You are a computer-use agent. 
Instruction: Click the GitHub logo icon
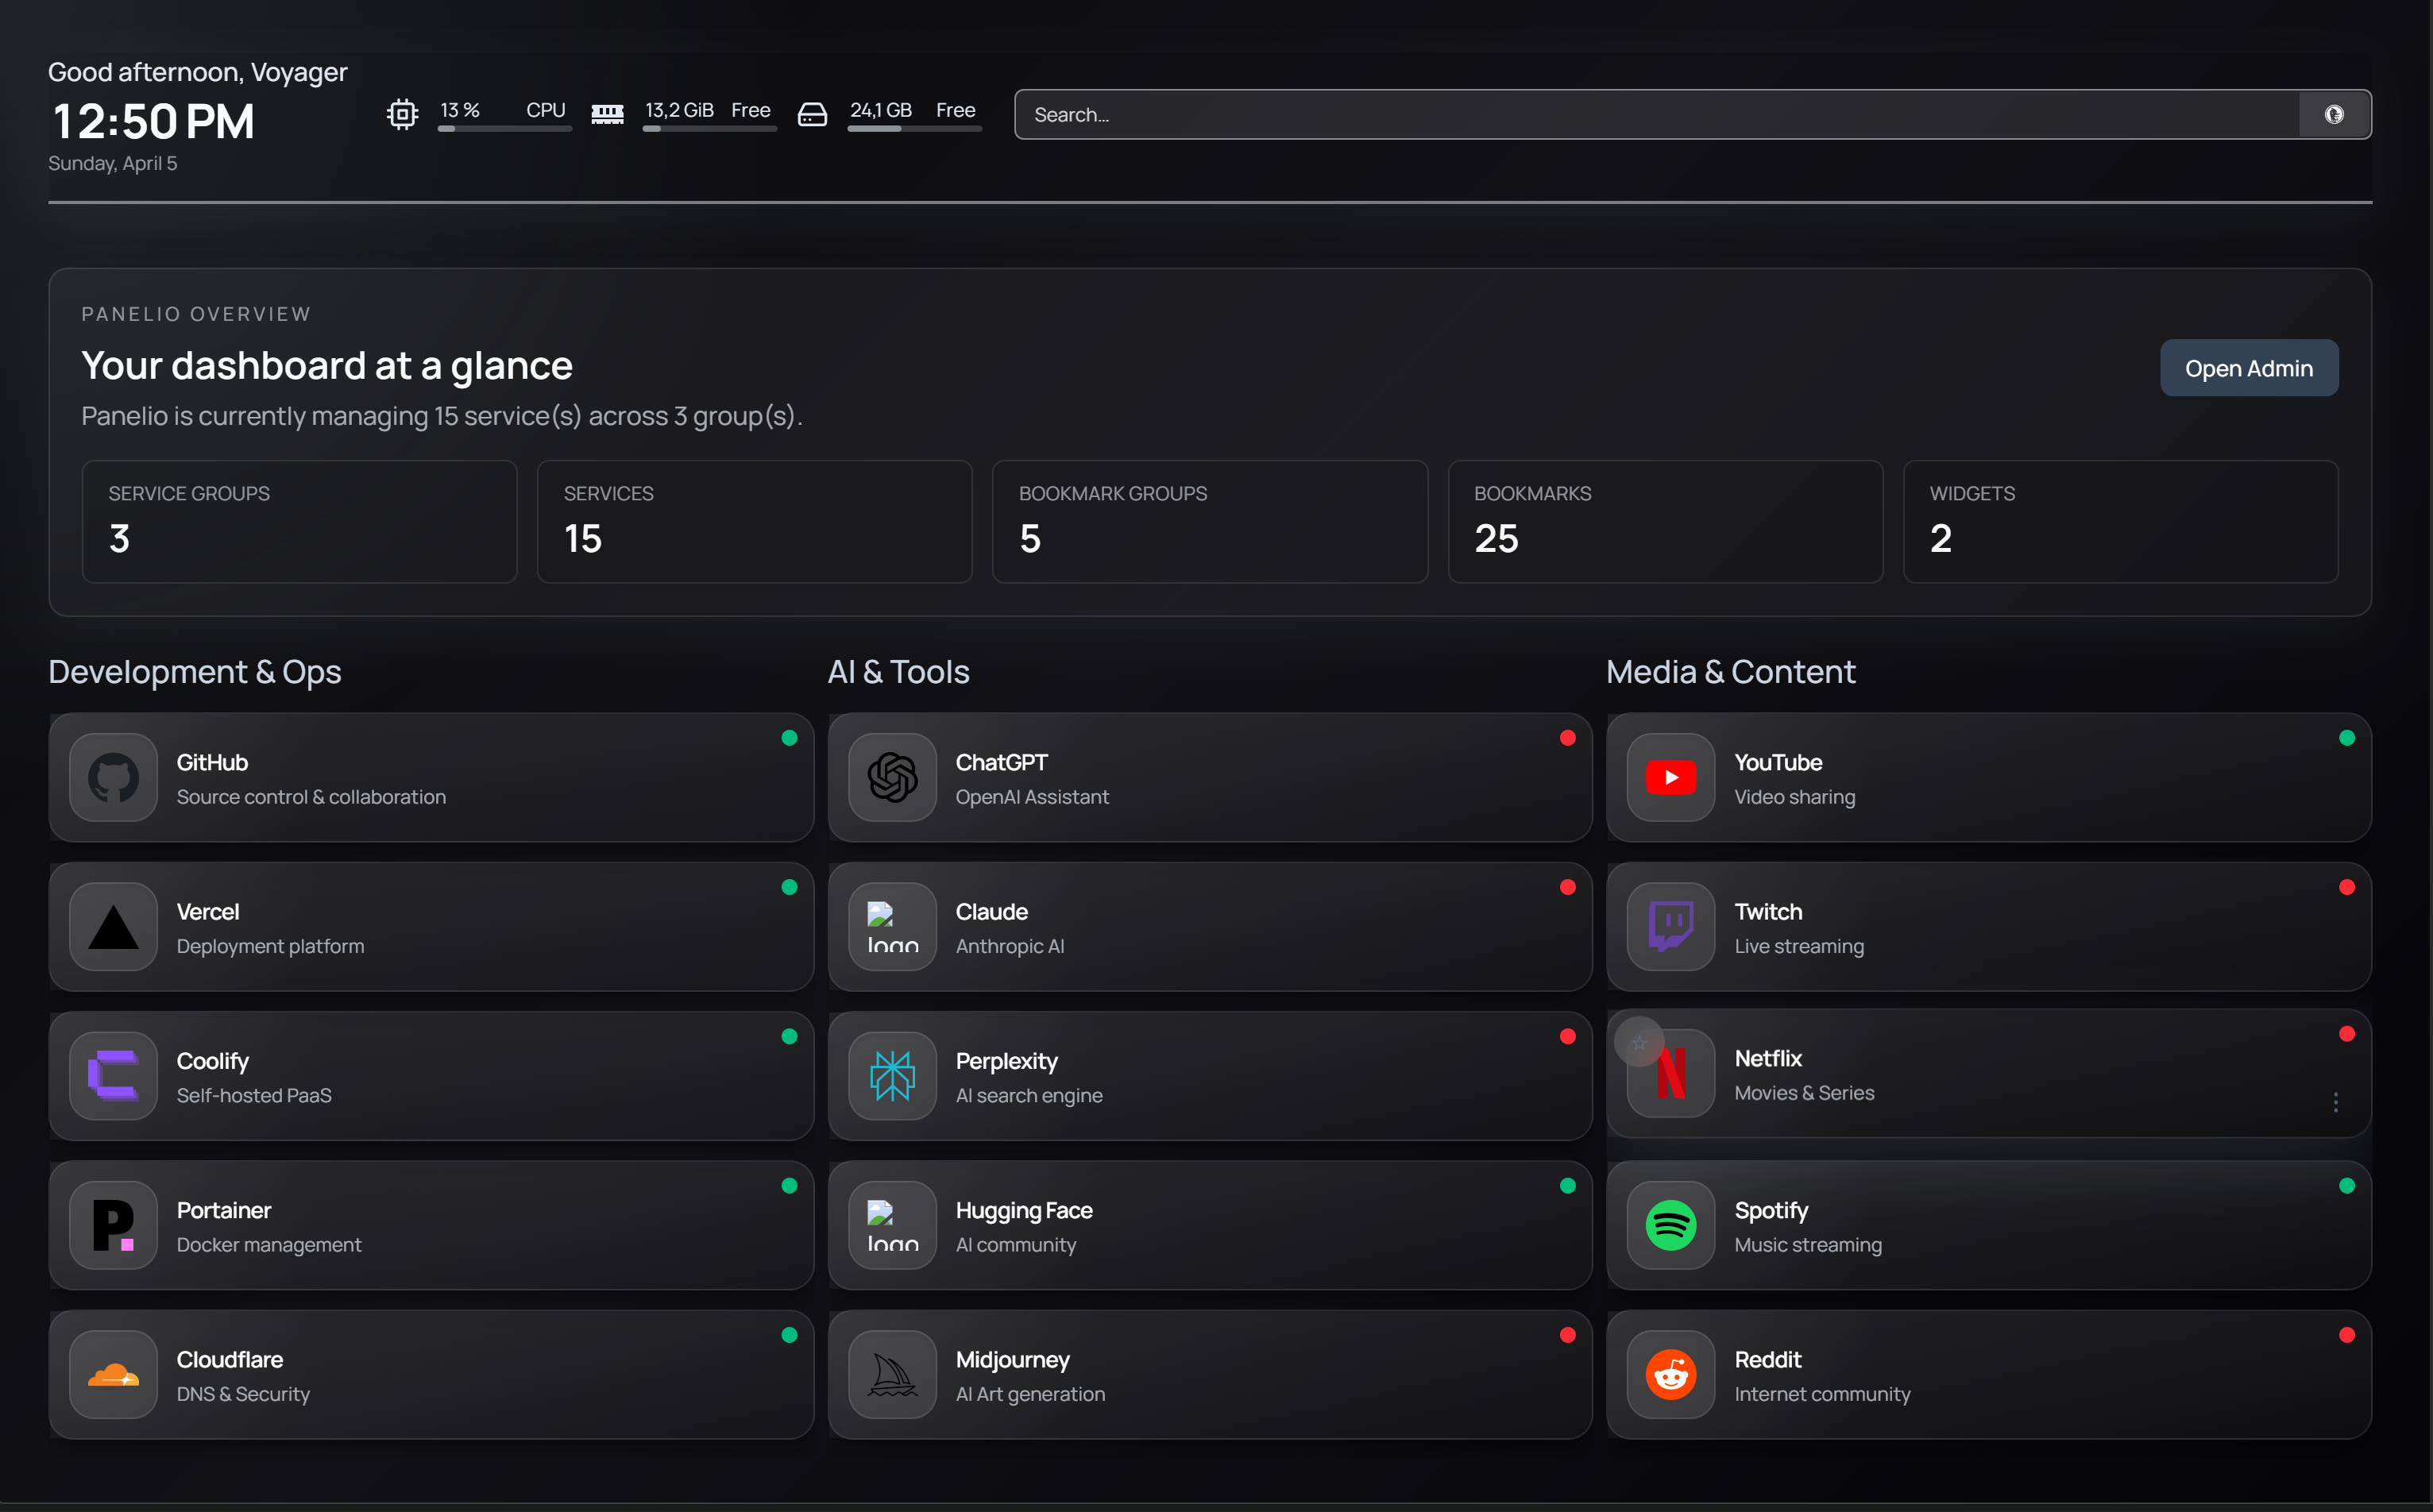113,777
